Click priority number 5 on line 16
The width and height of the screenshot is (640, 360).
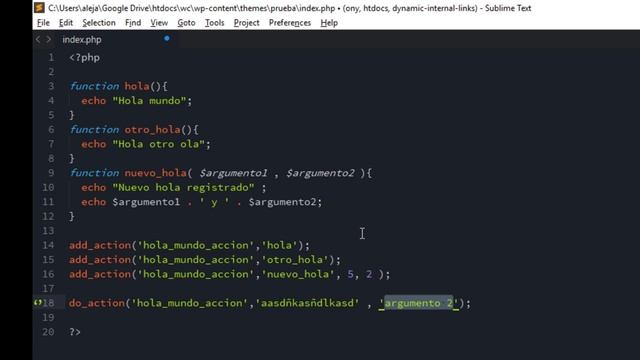[x=350, y=274]
